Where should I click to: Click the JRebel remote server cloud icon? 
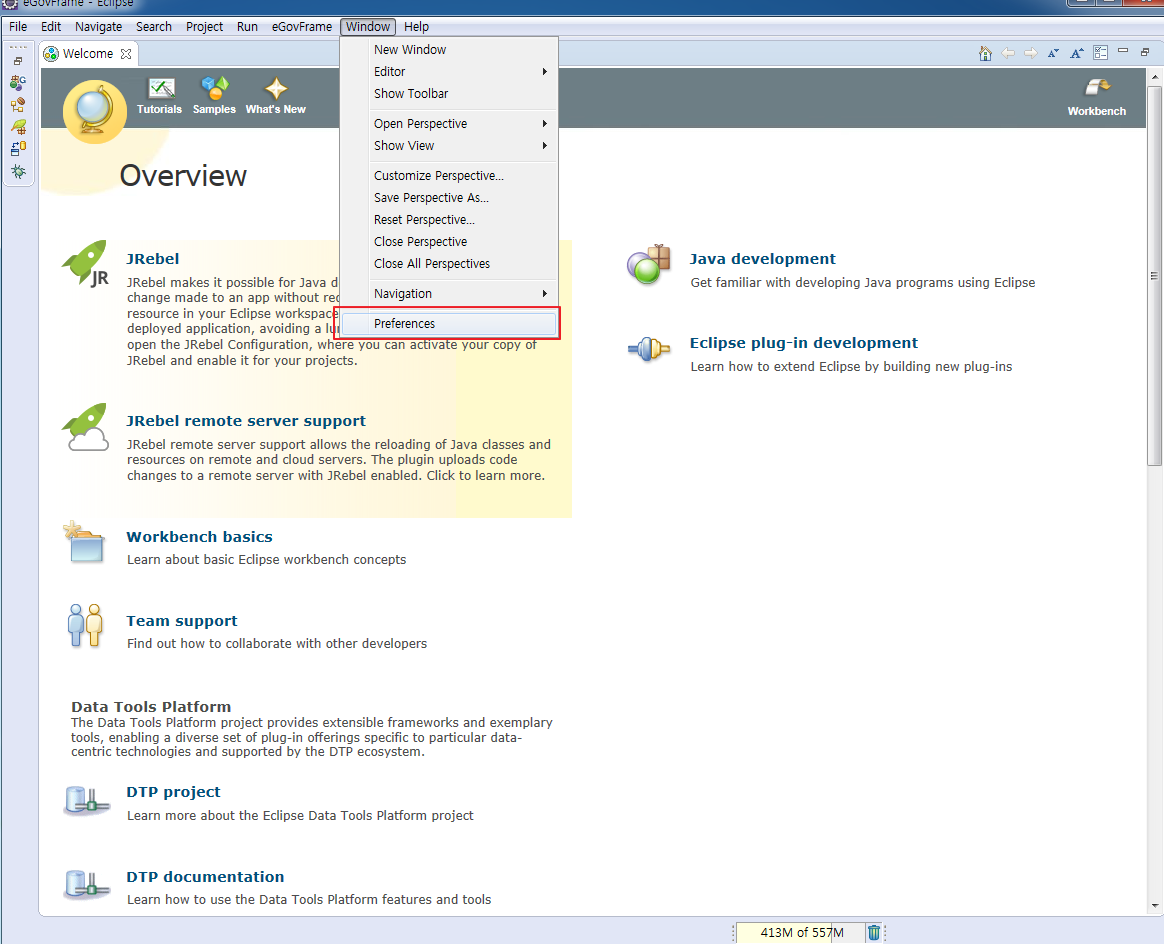(86, 427)
